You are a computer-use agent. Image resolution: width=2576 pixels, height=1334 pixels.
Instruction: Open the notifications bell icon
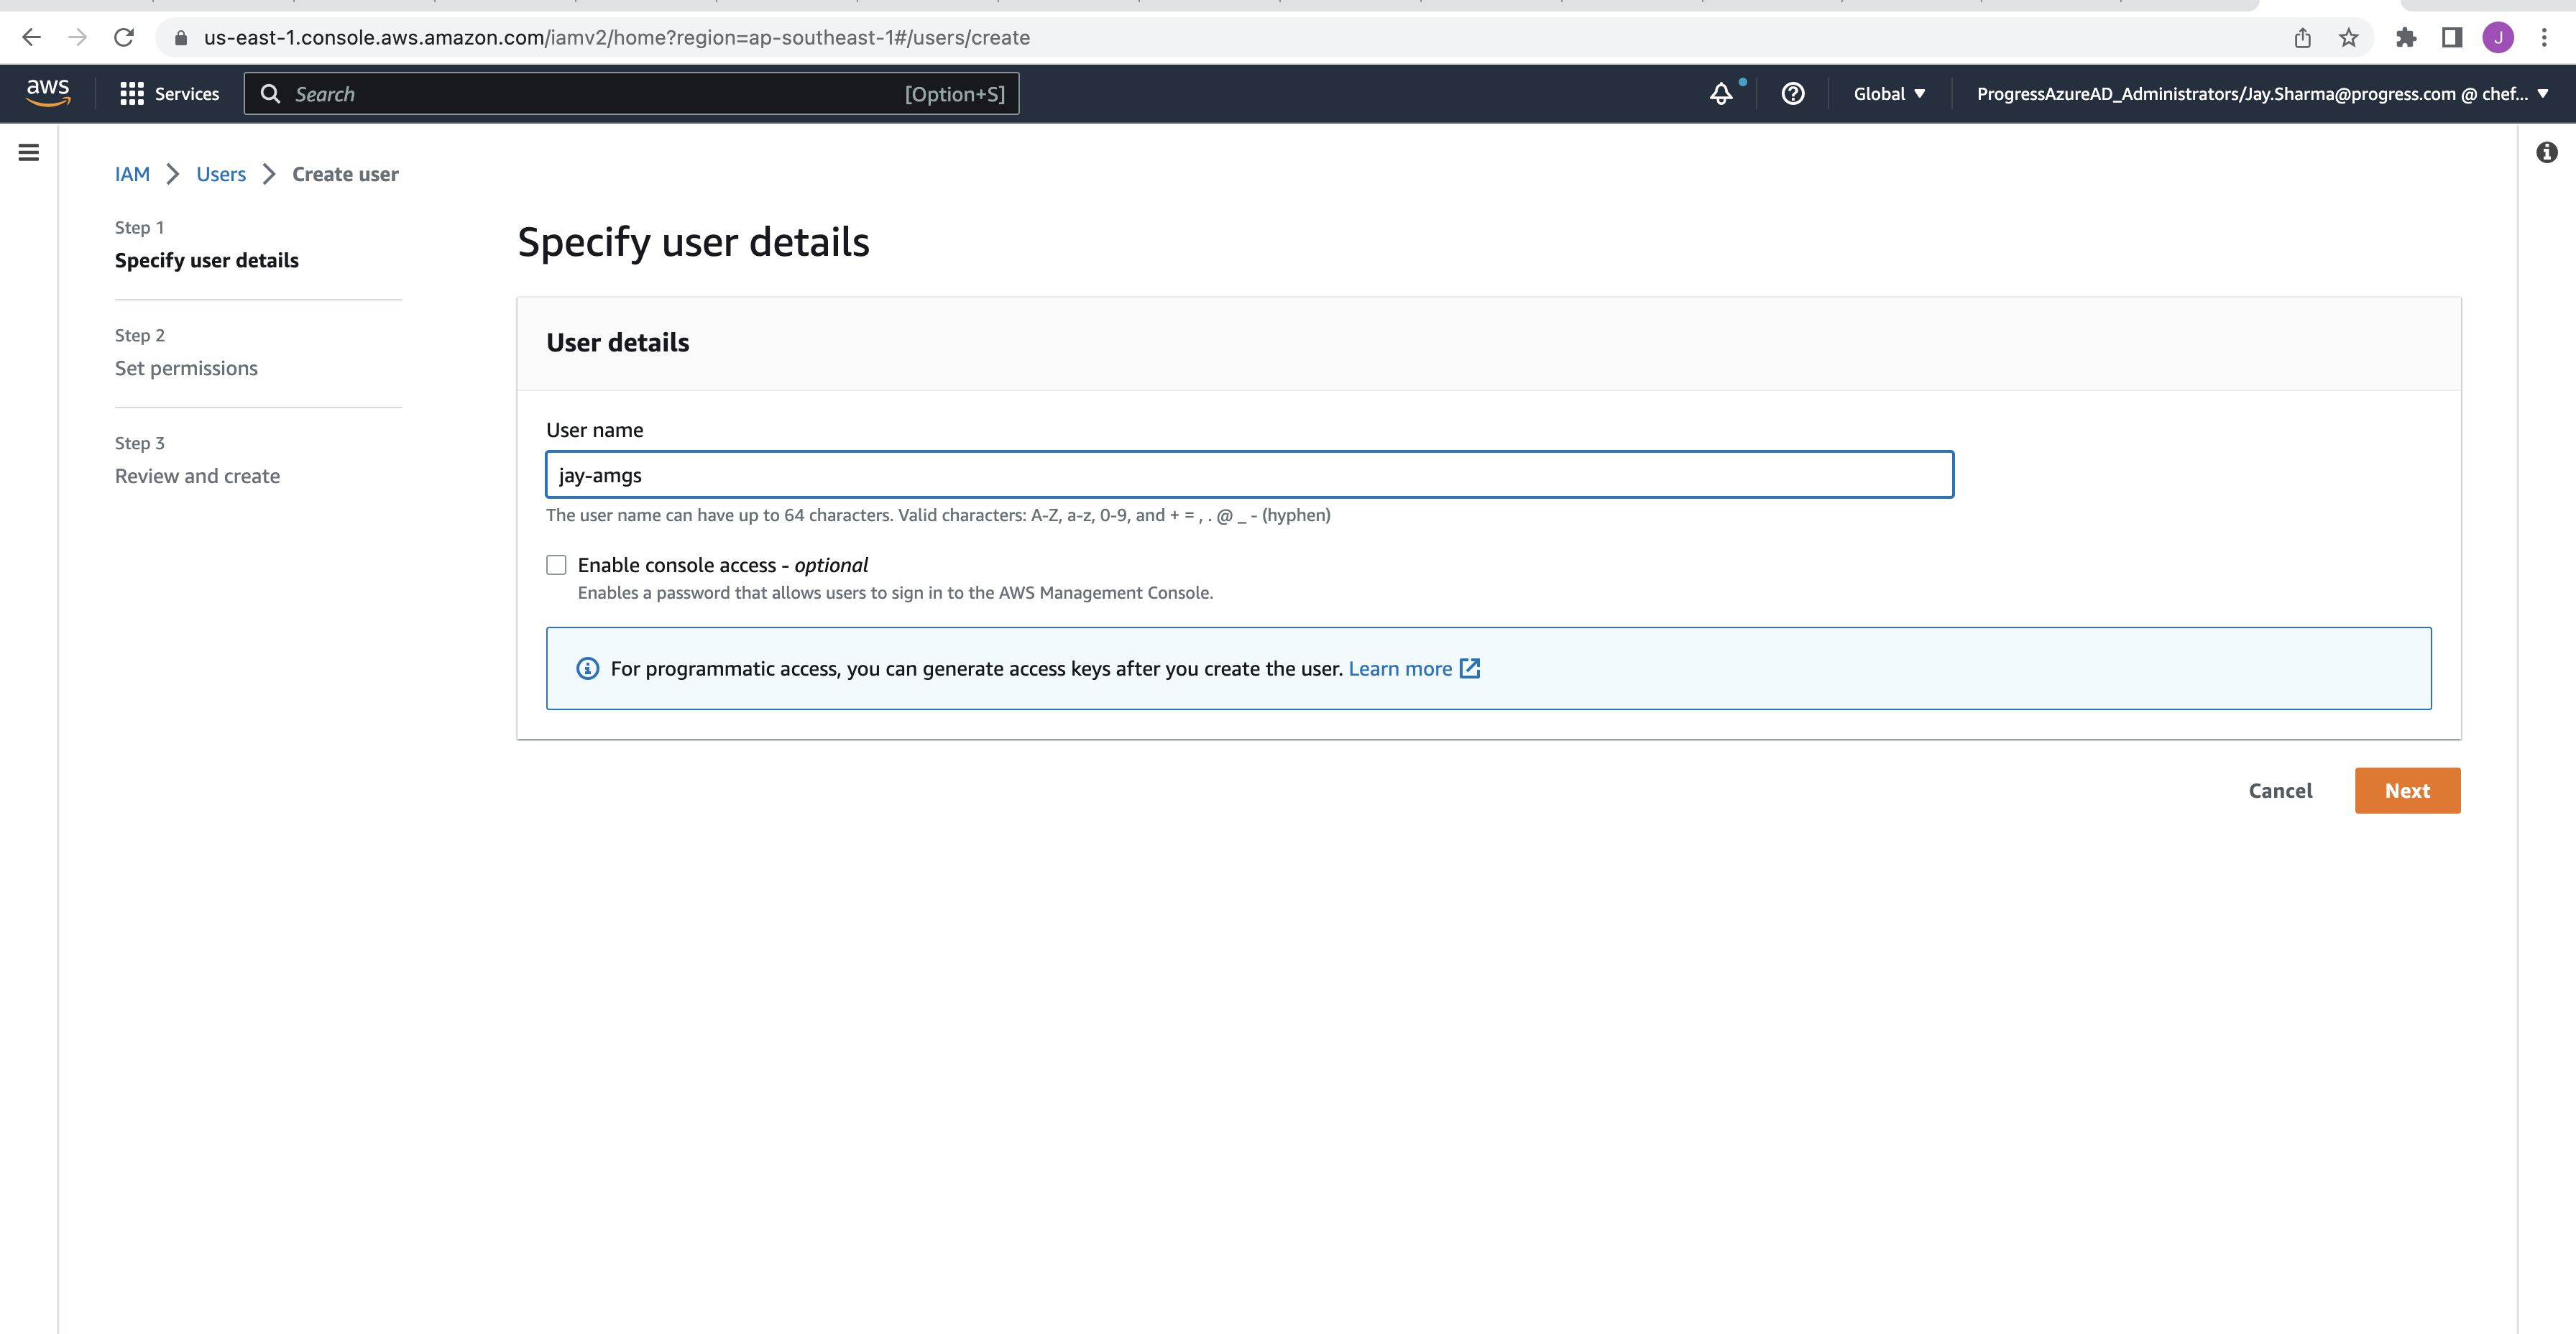click(x=1722, y=93)
